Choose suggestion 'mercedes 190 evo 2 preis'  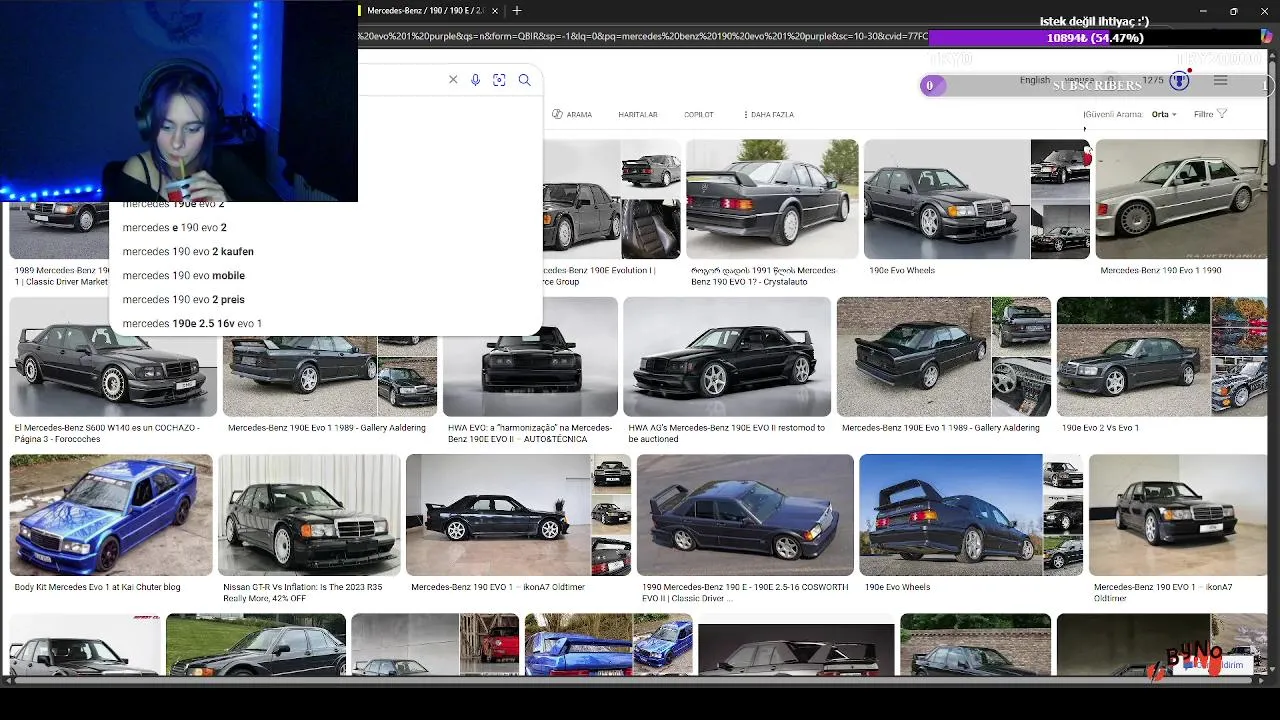(x=184, y=299)
